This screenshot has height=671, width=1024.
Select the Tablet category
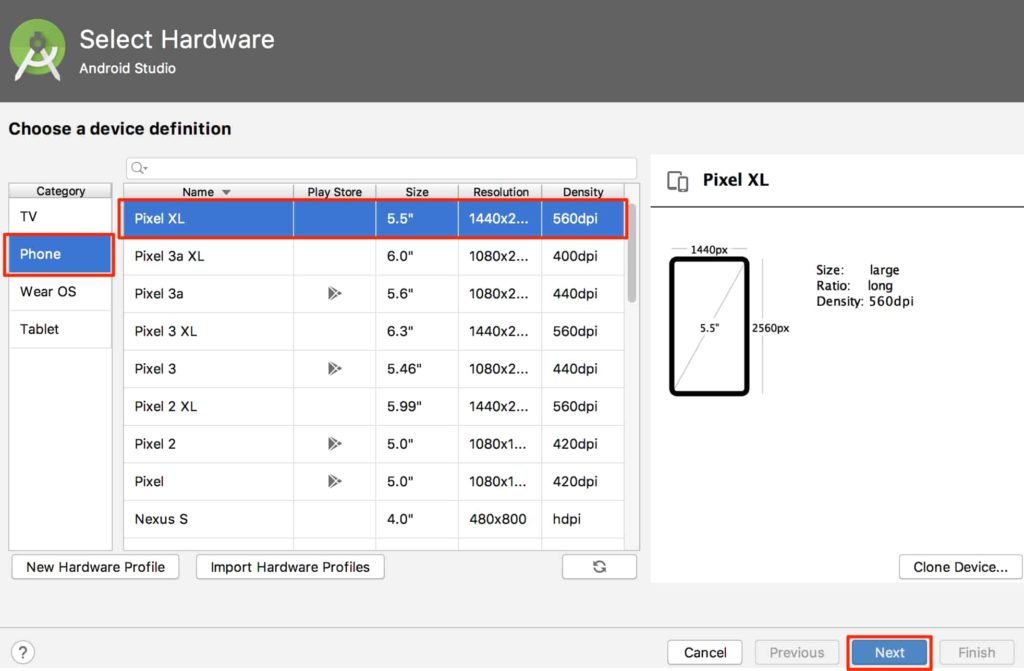coord(60,329)
